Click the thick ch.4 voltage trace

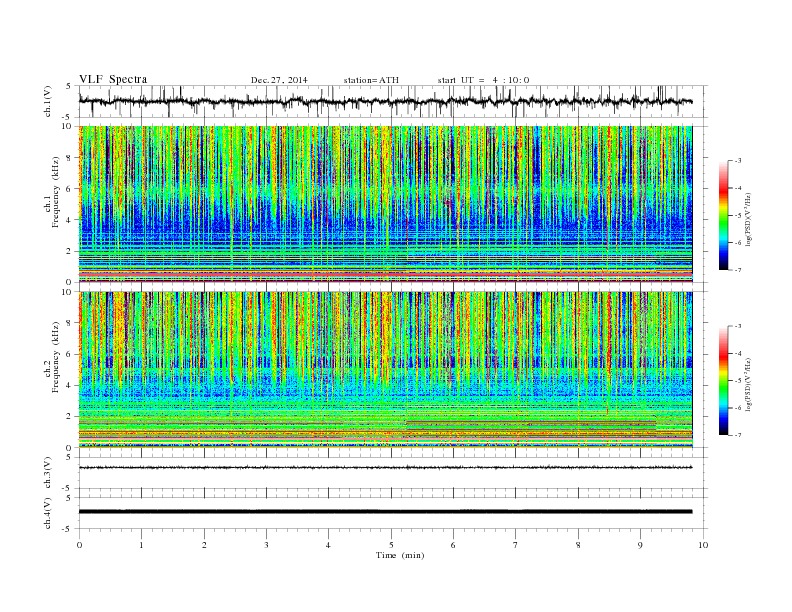tap(385, 512)
